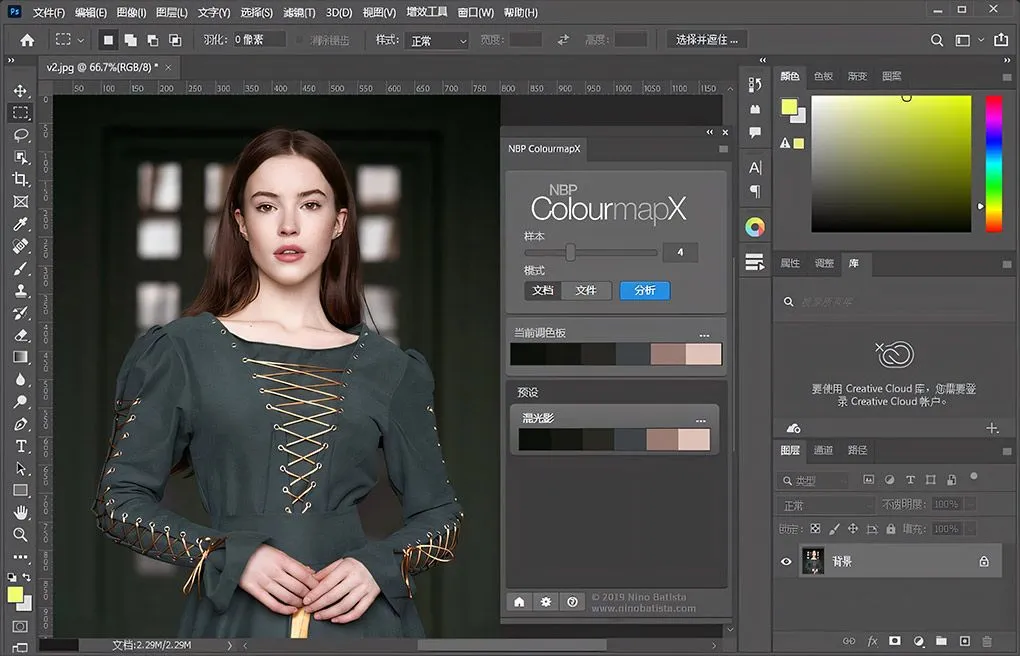Open the 滤镜(T) menu
This screenshot has height=656, width=1020.
tap(298, 13)
